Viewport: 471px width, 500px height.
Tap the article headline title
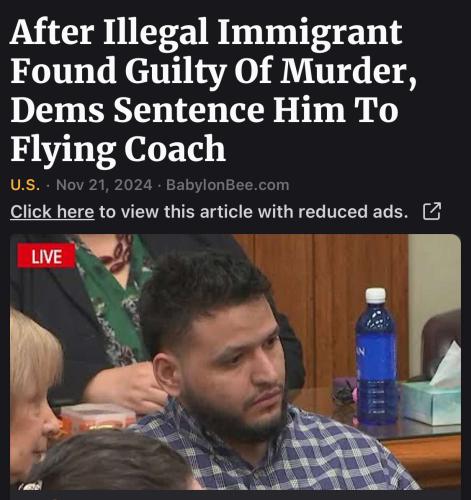pyautogui.click(x=213, y=89)
